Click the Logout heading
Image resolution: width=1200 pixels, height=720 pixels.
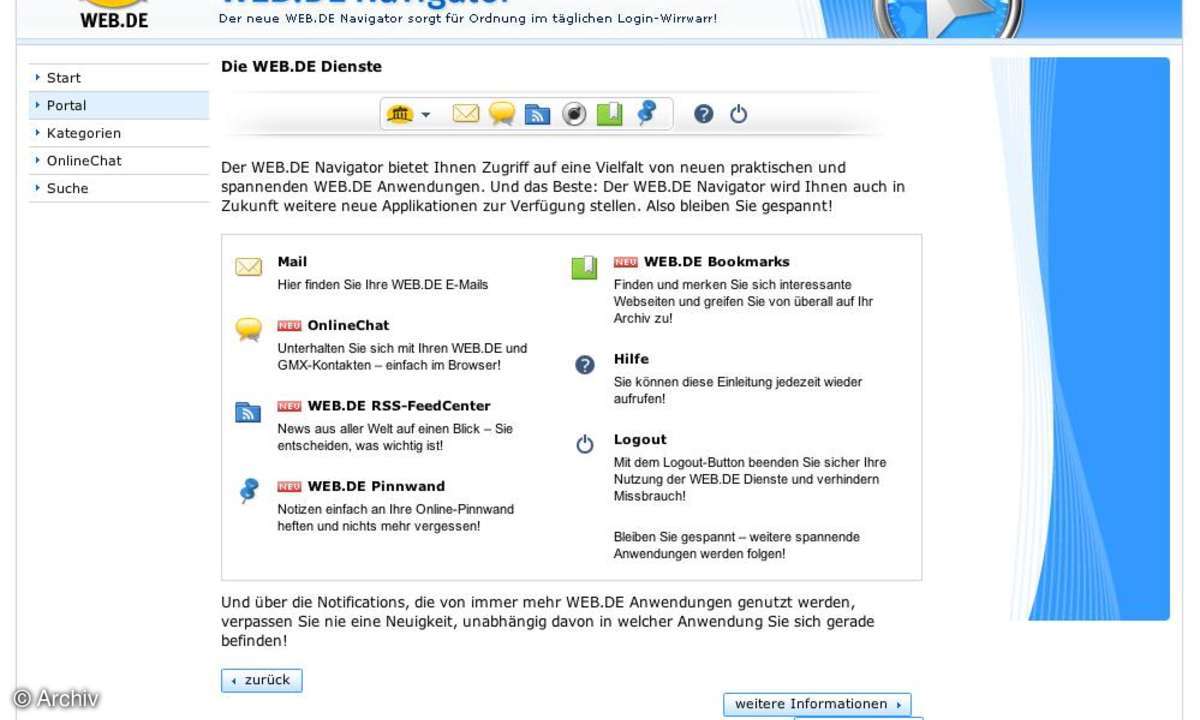pos(640,440)
